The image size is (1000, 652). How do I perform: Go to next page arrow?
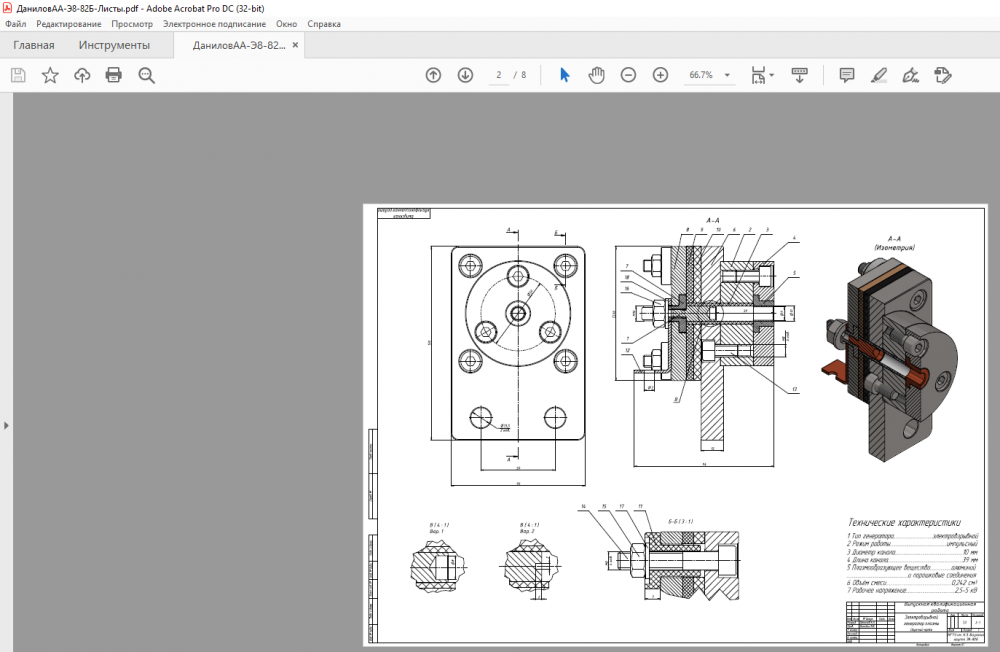point(465,75)
